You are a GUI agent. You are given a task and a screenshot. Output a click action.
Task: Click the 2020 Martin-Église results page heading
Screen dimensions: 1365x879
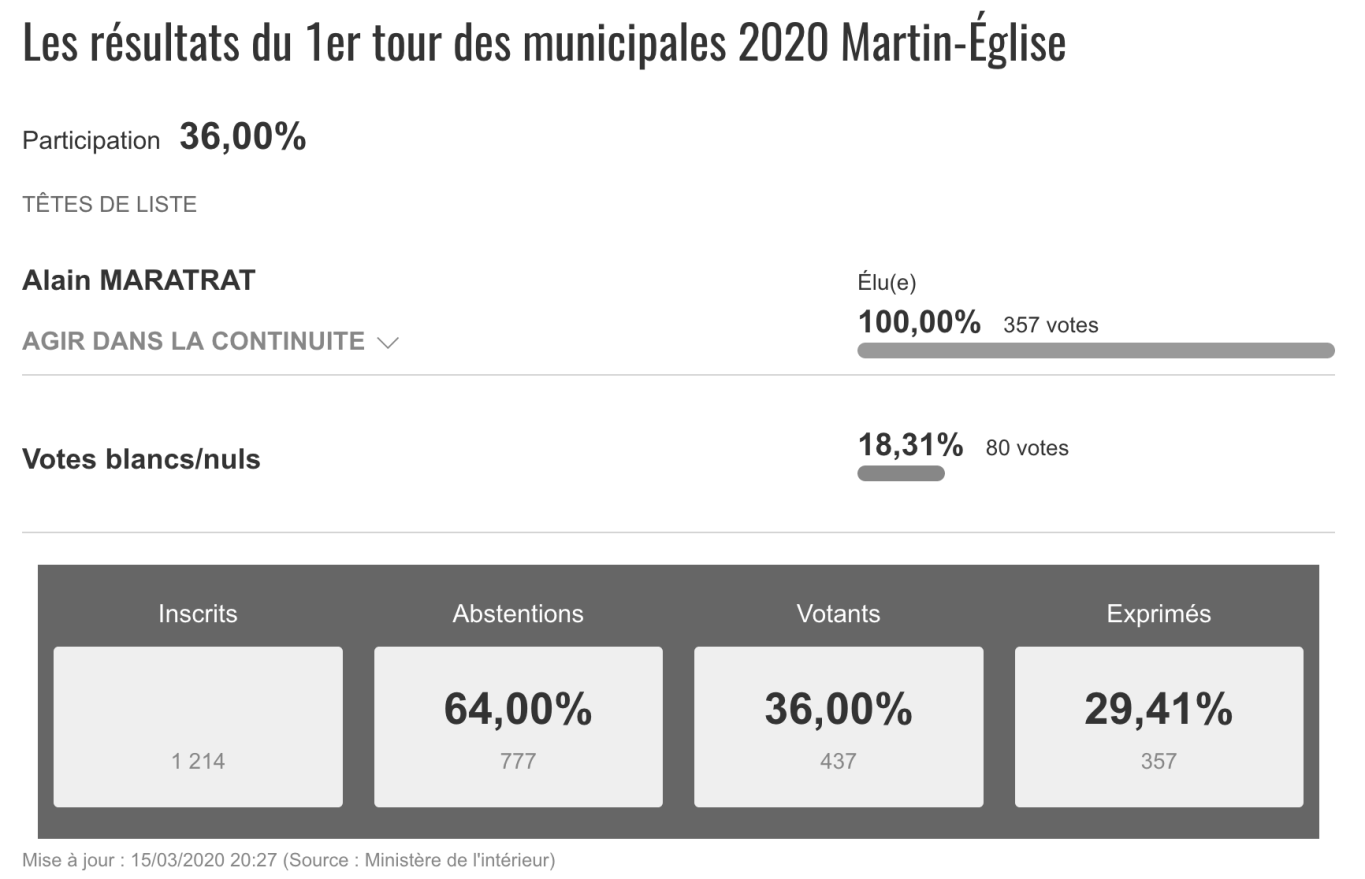(544, 44)
